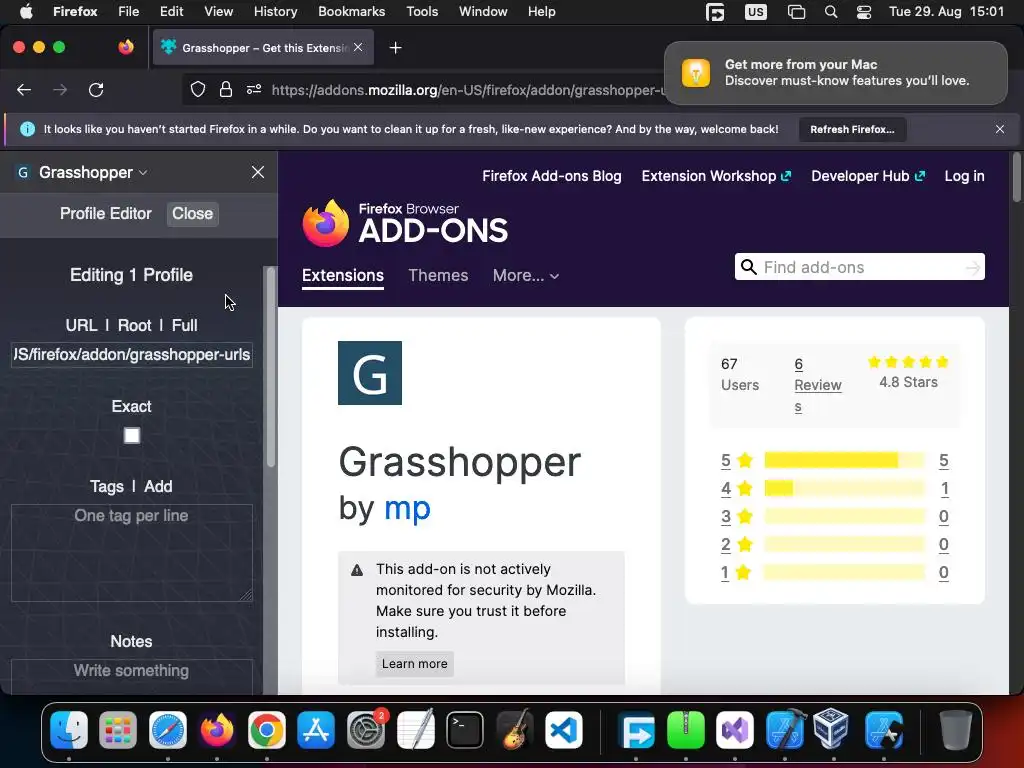Open the Apple menu
The height and width of the screenshot is (768, 1024).
26,11
